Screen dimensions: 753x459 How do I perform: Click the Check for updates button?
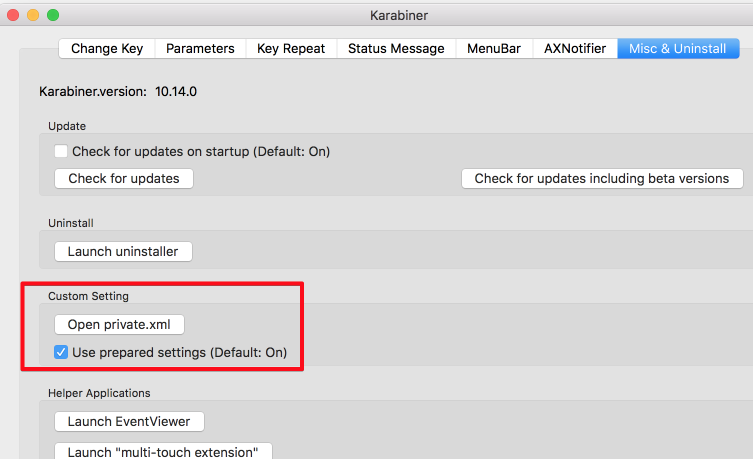point(124,178)
